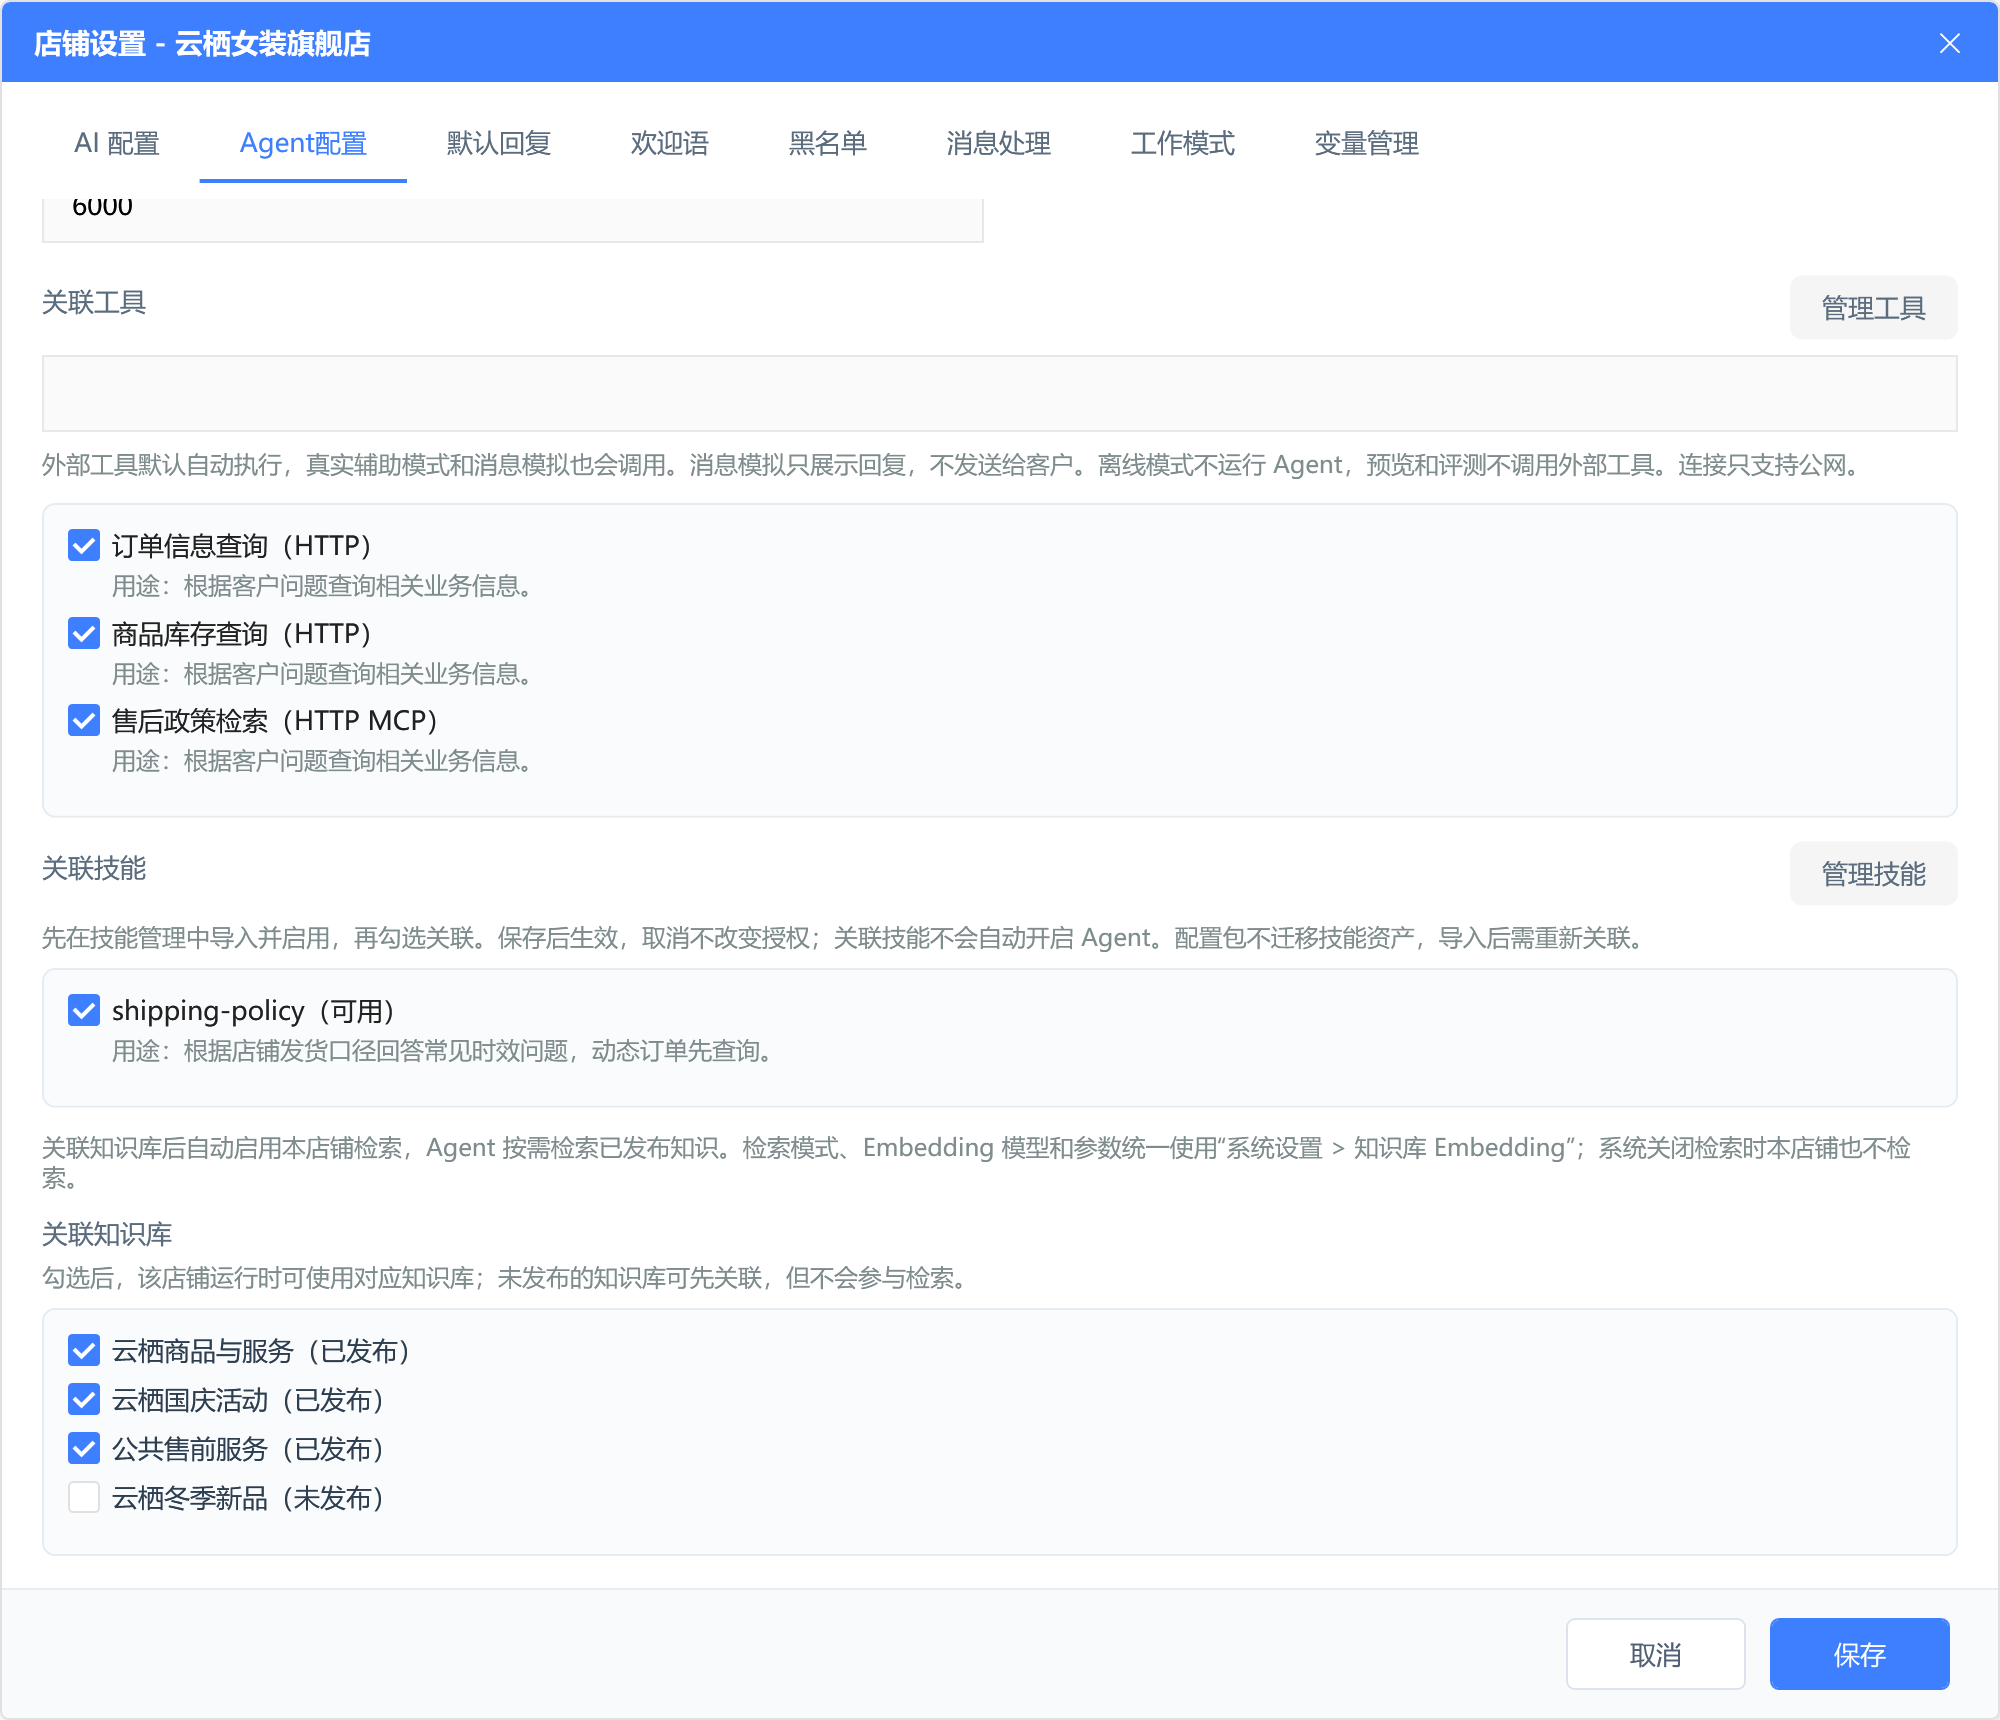Uncheck 订单信息查询 (HTTP) tool
Image resolution: width=2000 pixels, height=1720 pixels.
pos(84,545)
